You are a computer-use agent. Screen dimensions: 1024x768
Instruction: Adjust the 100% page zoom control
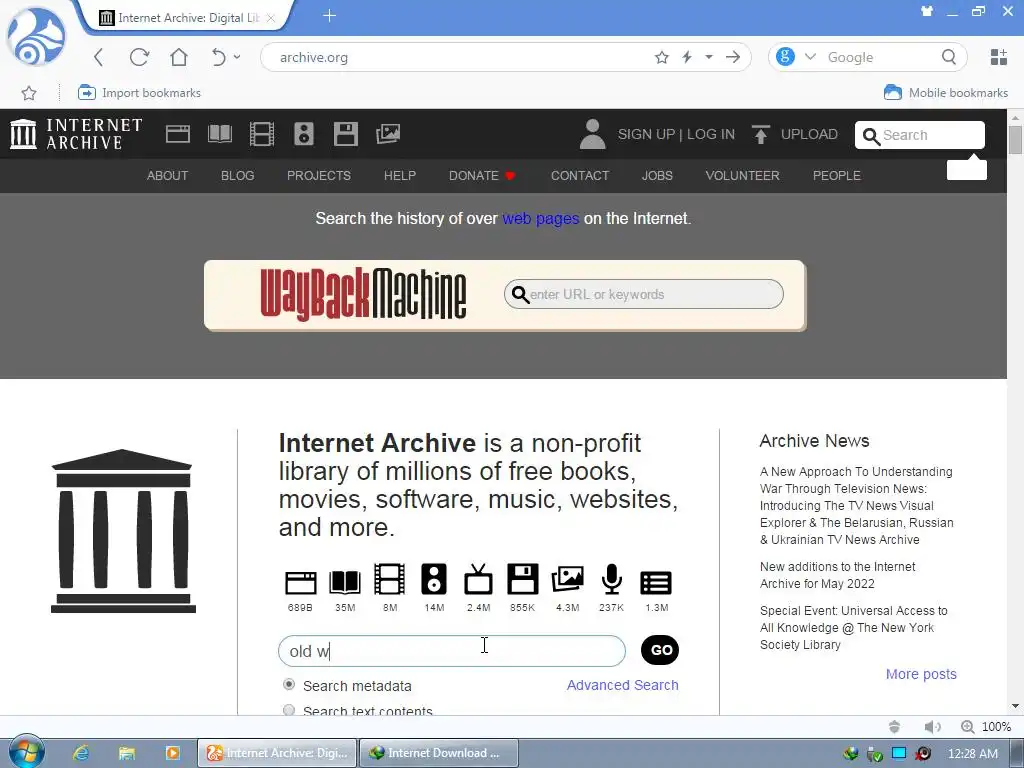pos(986,727)
